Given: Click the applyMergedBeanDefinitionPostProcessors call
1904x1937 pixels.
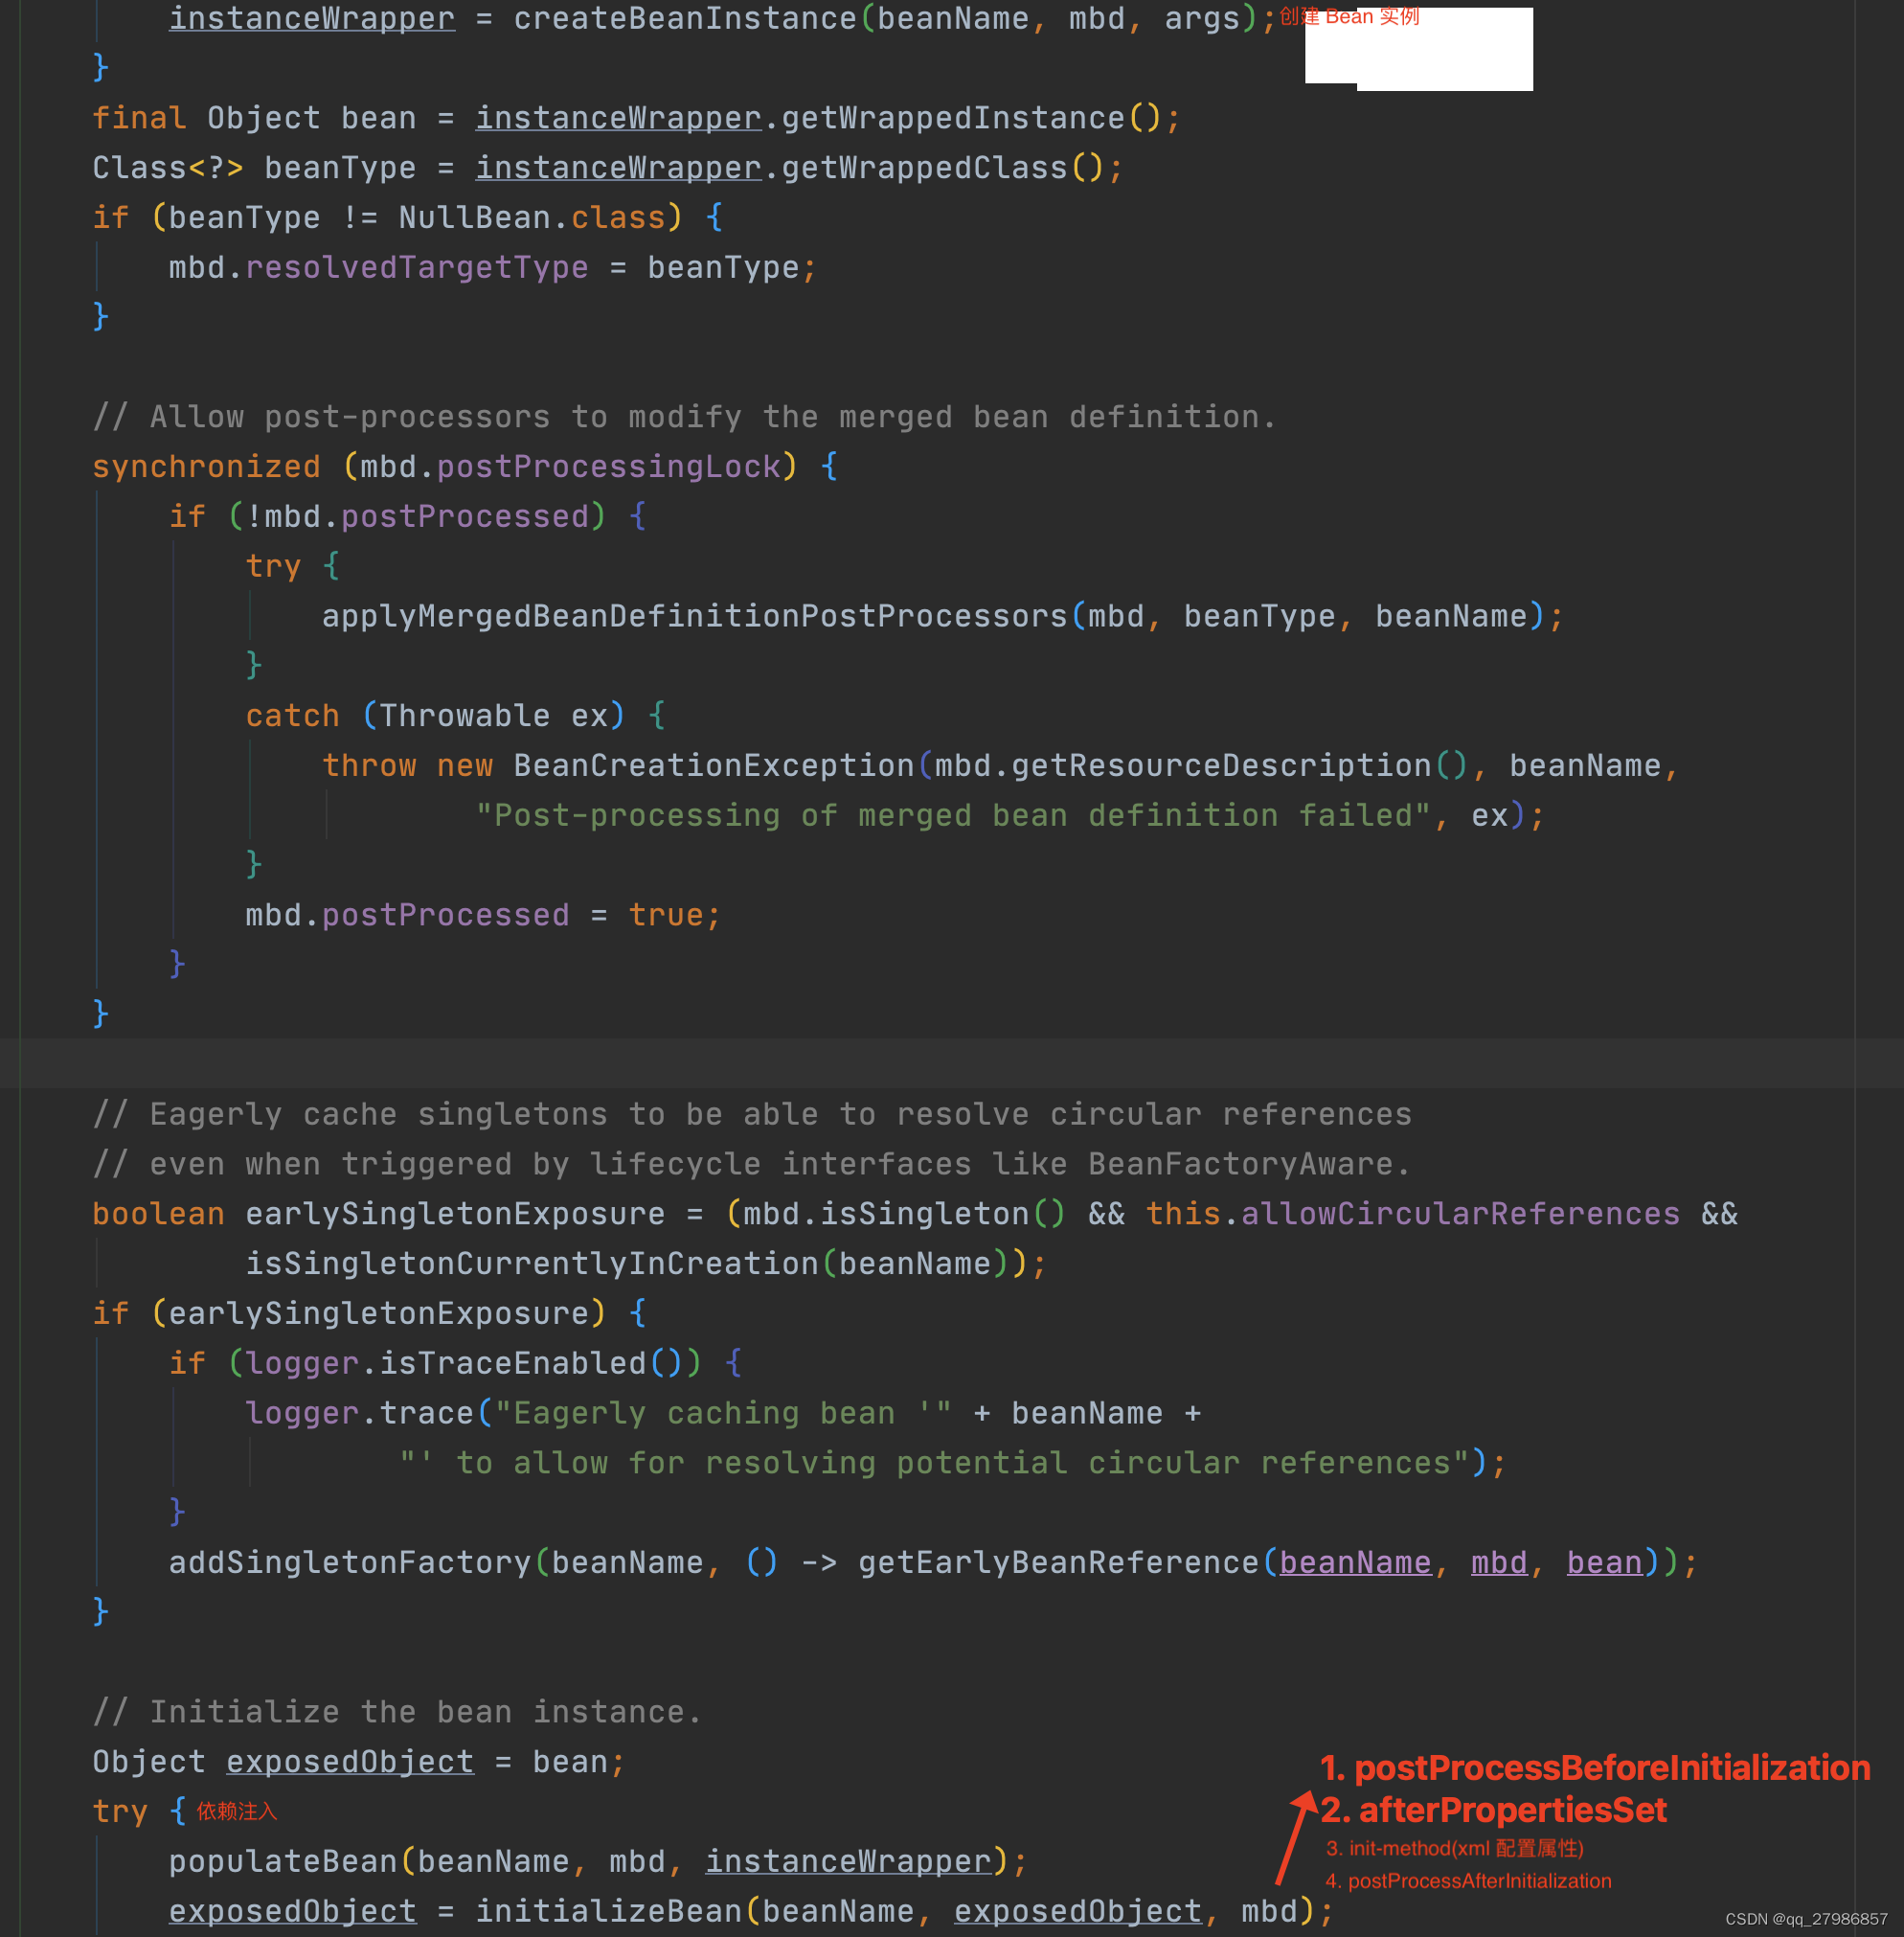Looking at the screenshot, I should pos(695,616).
